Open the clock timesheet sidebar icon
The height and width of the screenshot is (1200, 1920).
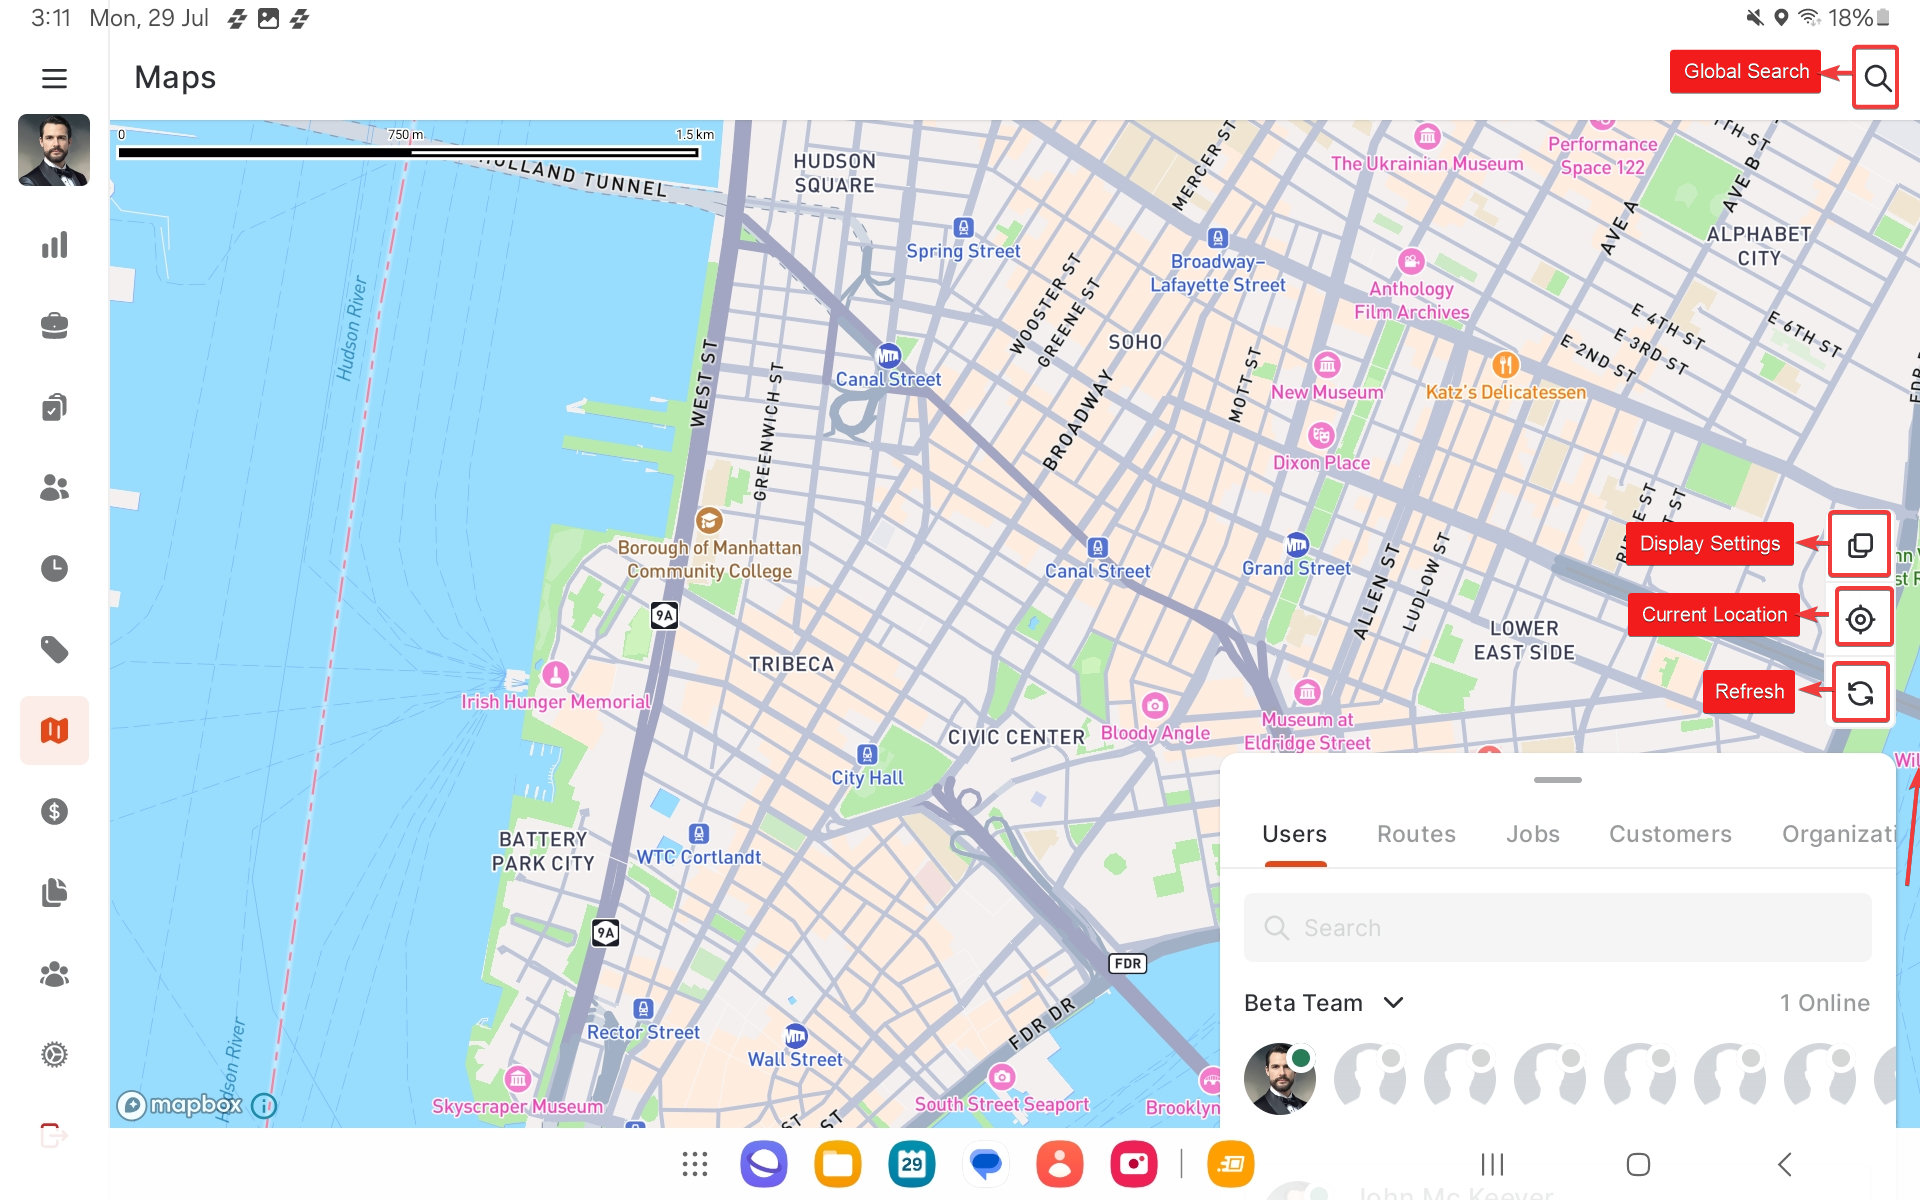tap(54, 569)
